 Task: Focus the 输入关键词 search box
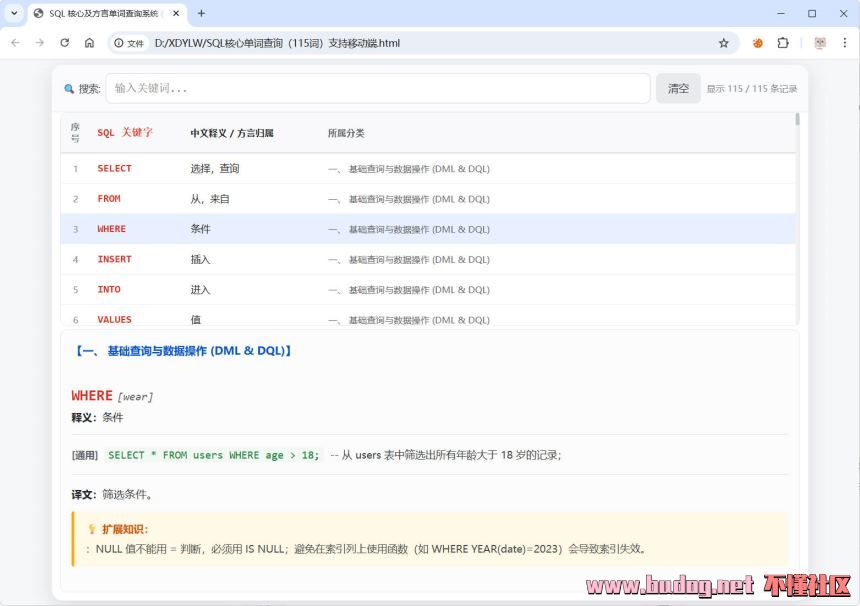coord(378,88)
